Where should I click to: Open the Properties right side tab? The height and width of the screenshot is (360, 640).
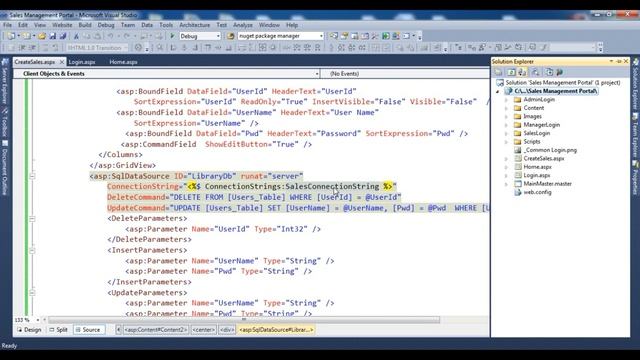tap(636, 178)
